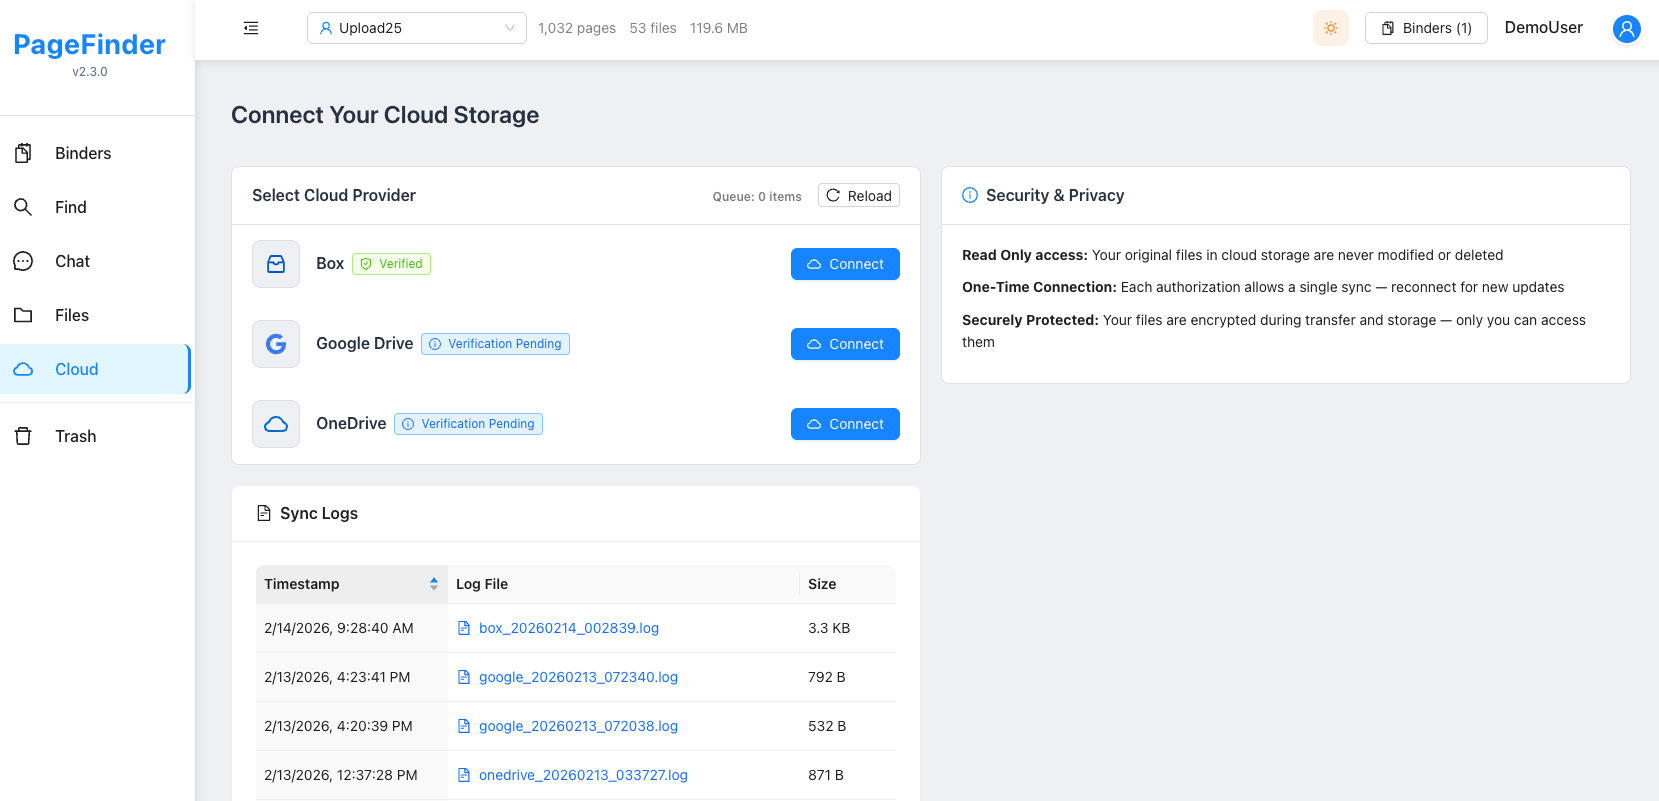Open google_20260213_072038.log
1659x801 pixels.
578,726
